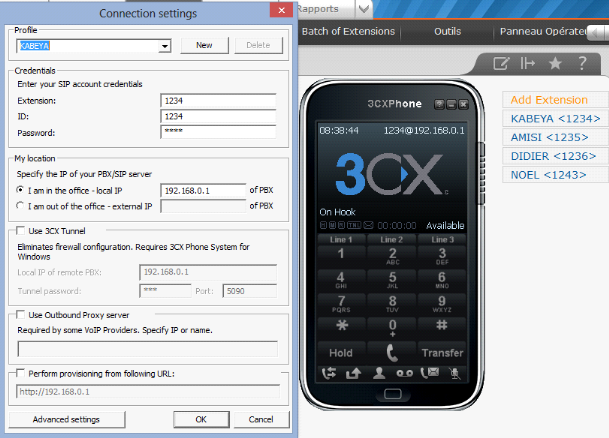
Task: Click the export arrow icon in toolbar
Action: [527, 63]
